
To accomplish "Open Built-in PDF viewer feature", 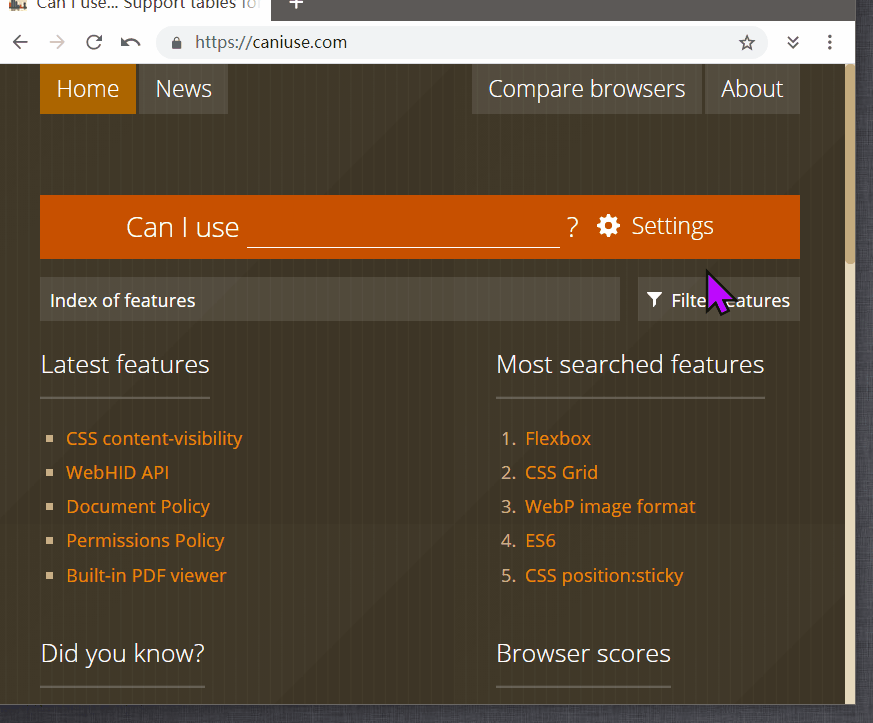I will (146, 576).
